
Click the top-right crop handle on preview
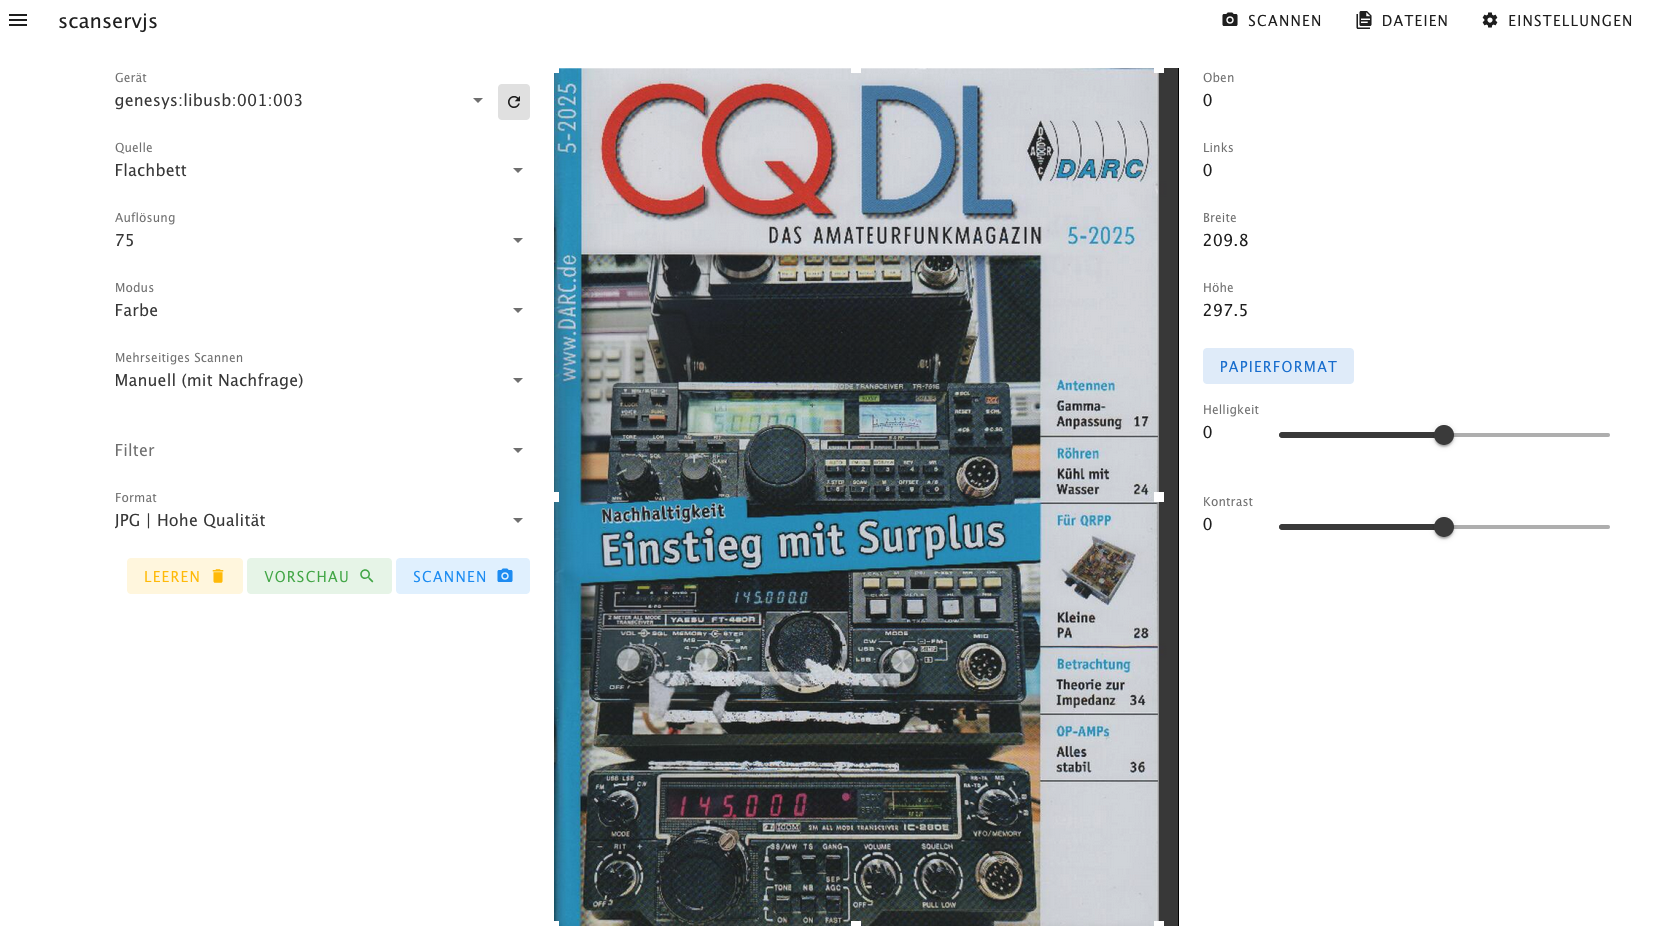tap(1159, 70)
